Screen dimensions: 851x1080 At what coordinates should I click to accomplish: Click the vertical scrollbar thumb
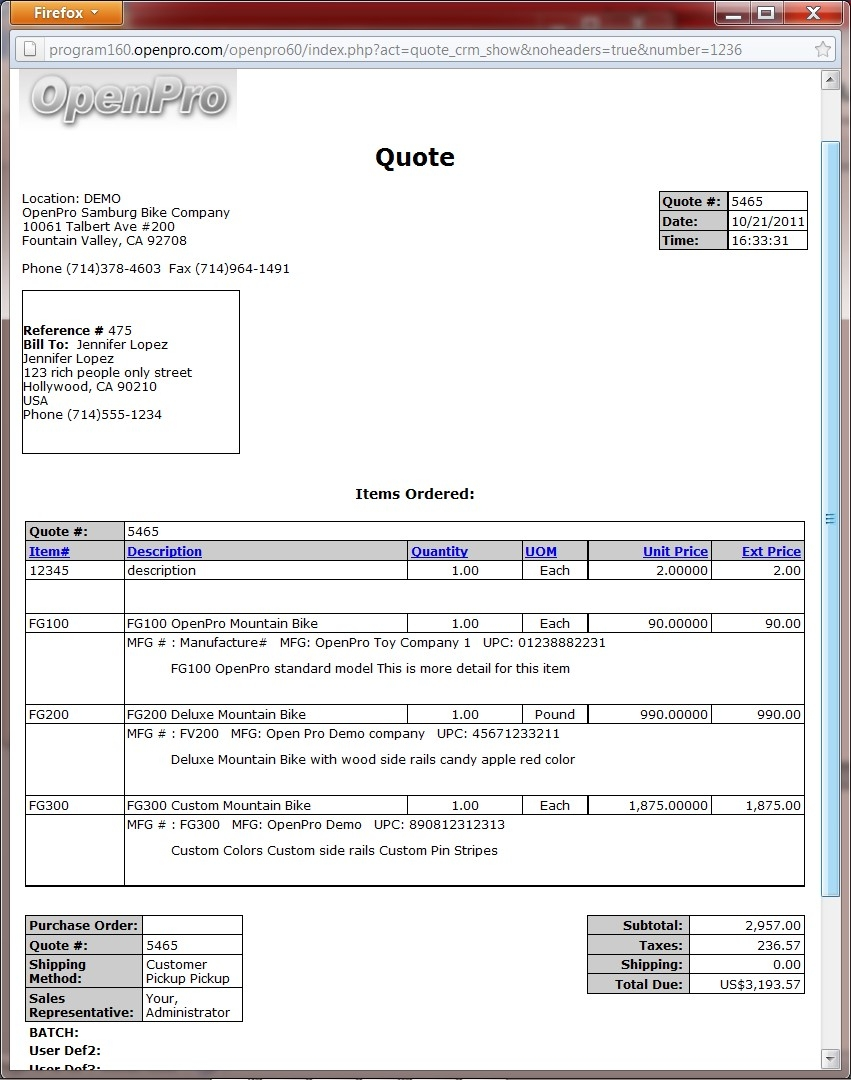pyautogui.click(x=829, y=518)
